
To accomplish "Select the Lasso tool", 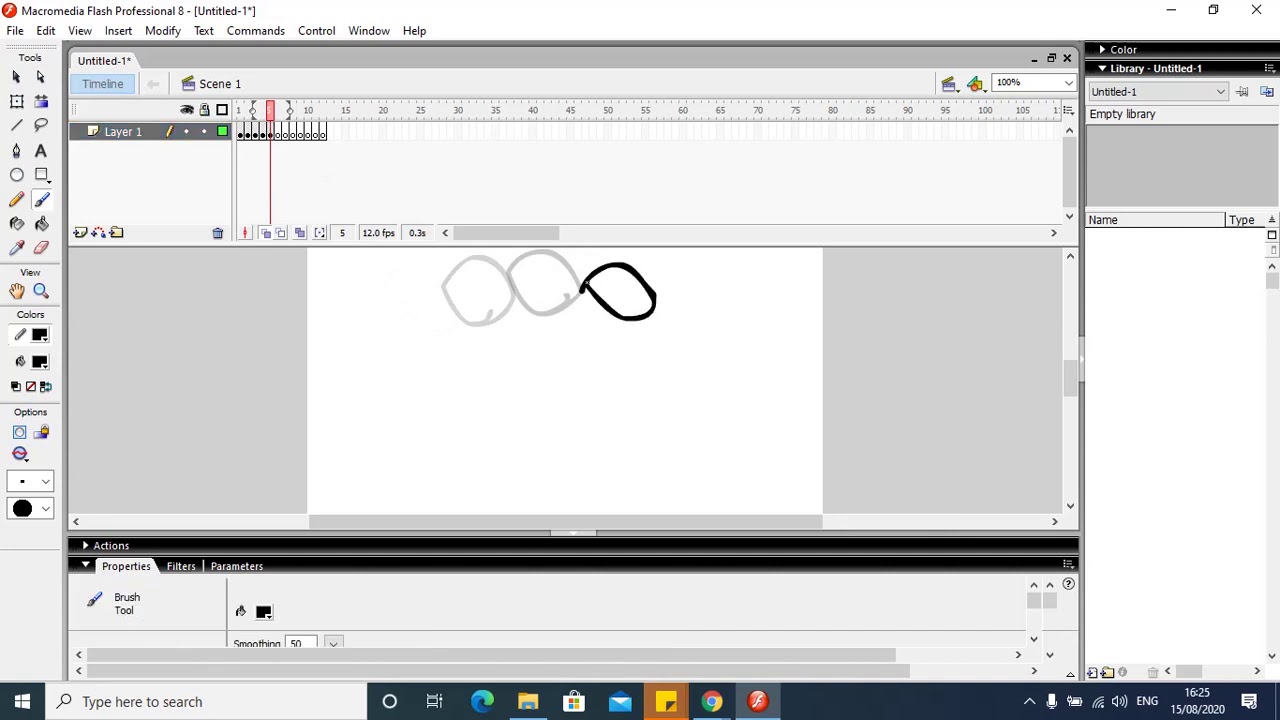I will point(41,125).
